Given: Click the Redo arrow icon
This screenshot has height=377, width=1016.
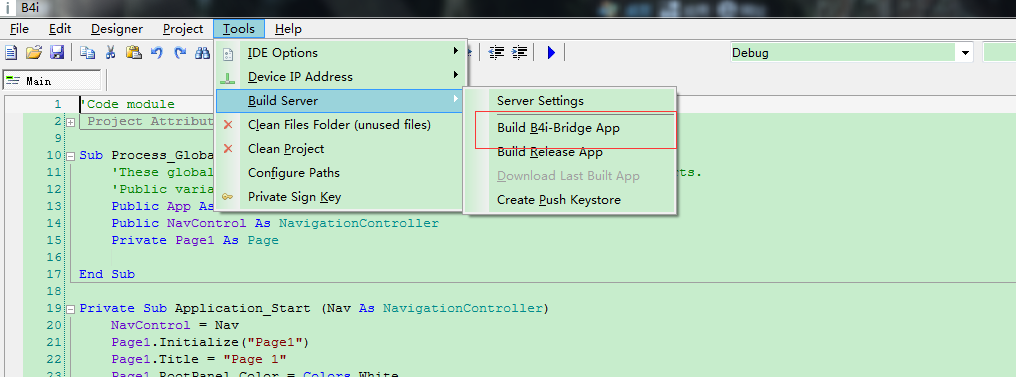Looking at the screenshot, I should point(179,52).
